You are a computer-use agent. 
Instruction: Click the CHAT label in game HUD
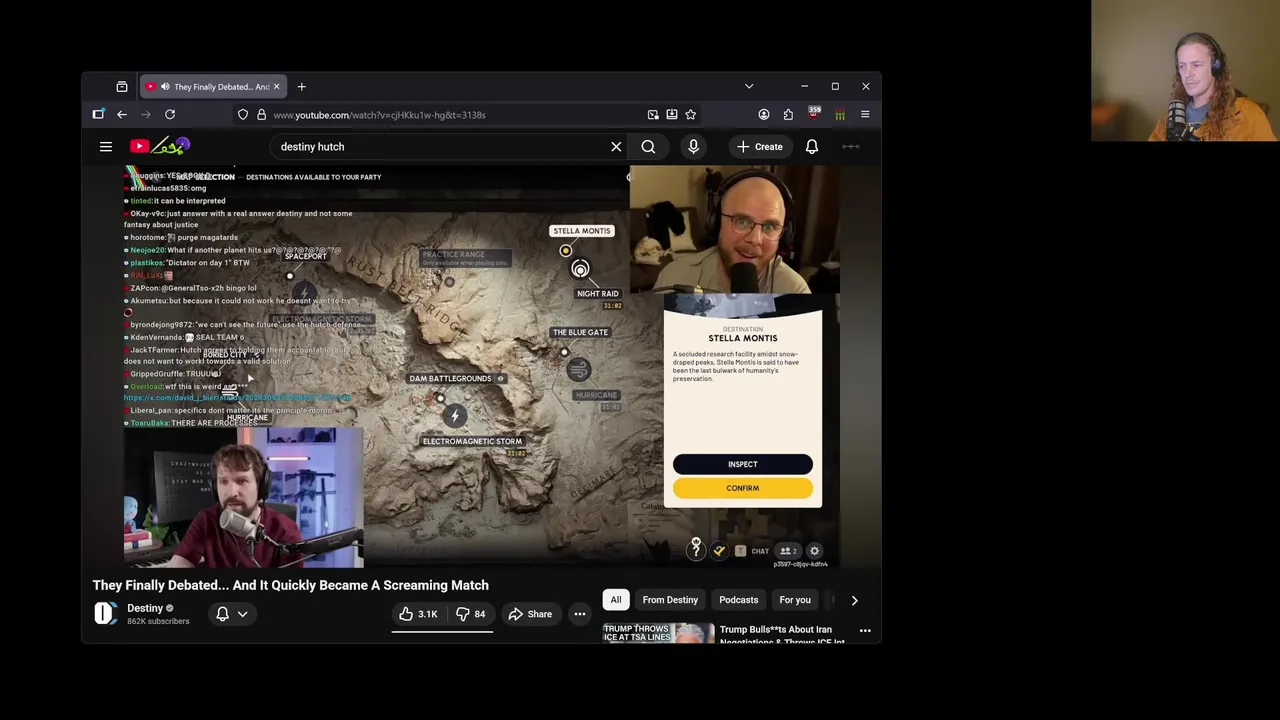pos(760,551)
